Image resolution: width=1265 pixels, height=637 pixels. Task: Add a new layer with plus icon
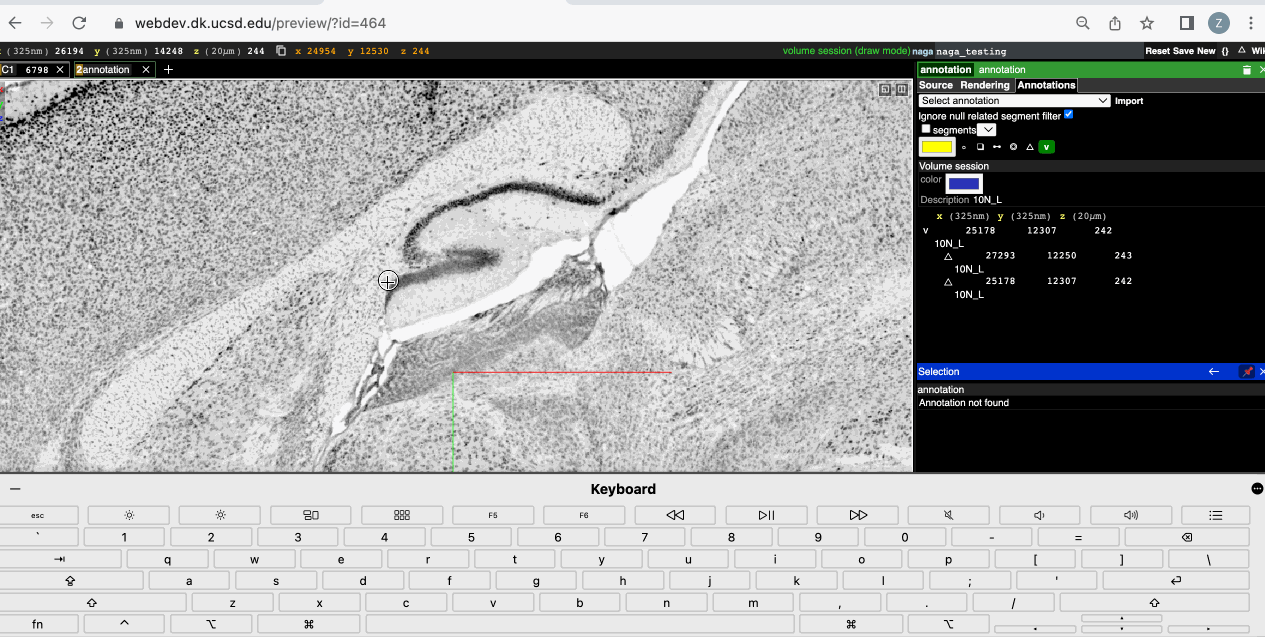pyautogui.click(x=168, y=70)
